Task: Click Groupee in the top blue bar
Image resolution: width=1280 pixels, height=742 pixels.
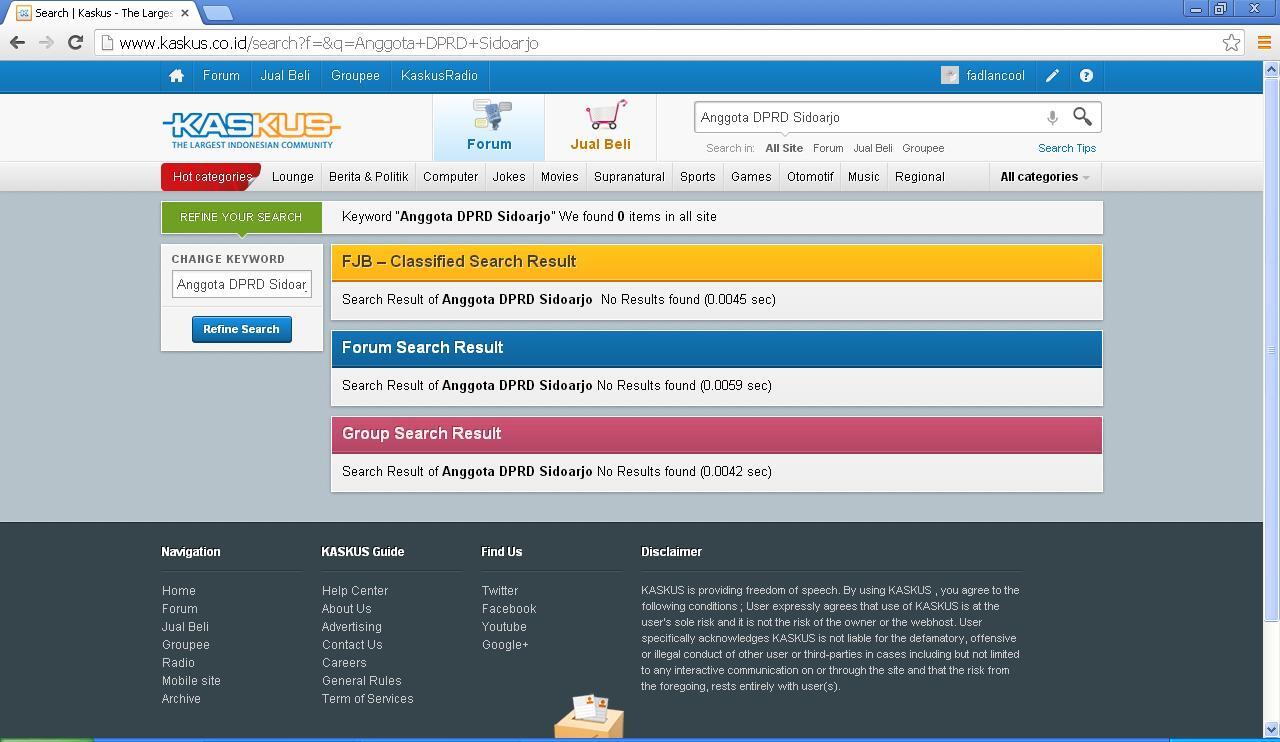Action: pyautogui.click(x=355, y=76)
